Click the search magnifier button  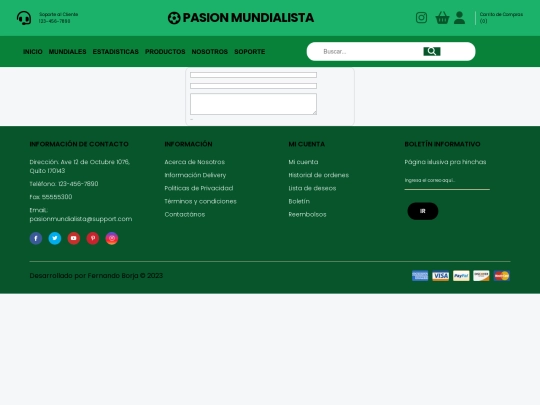[432, 51]
